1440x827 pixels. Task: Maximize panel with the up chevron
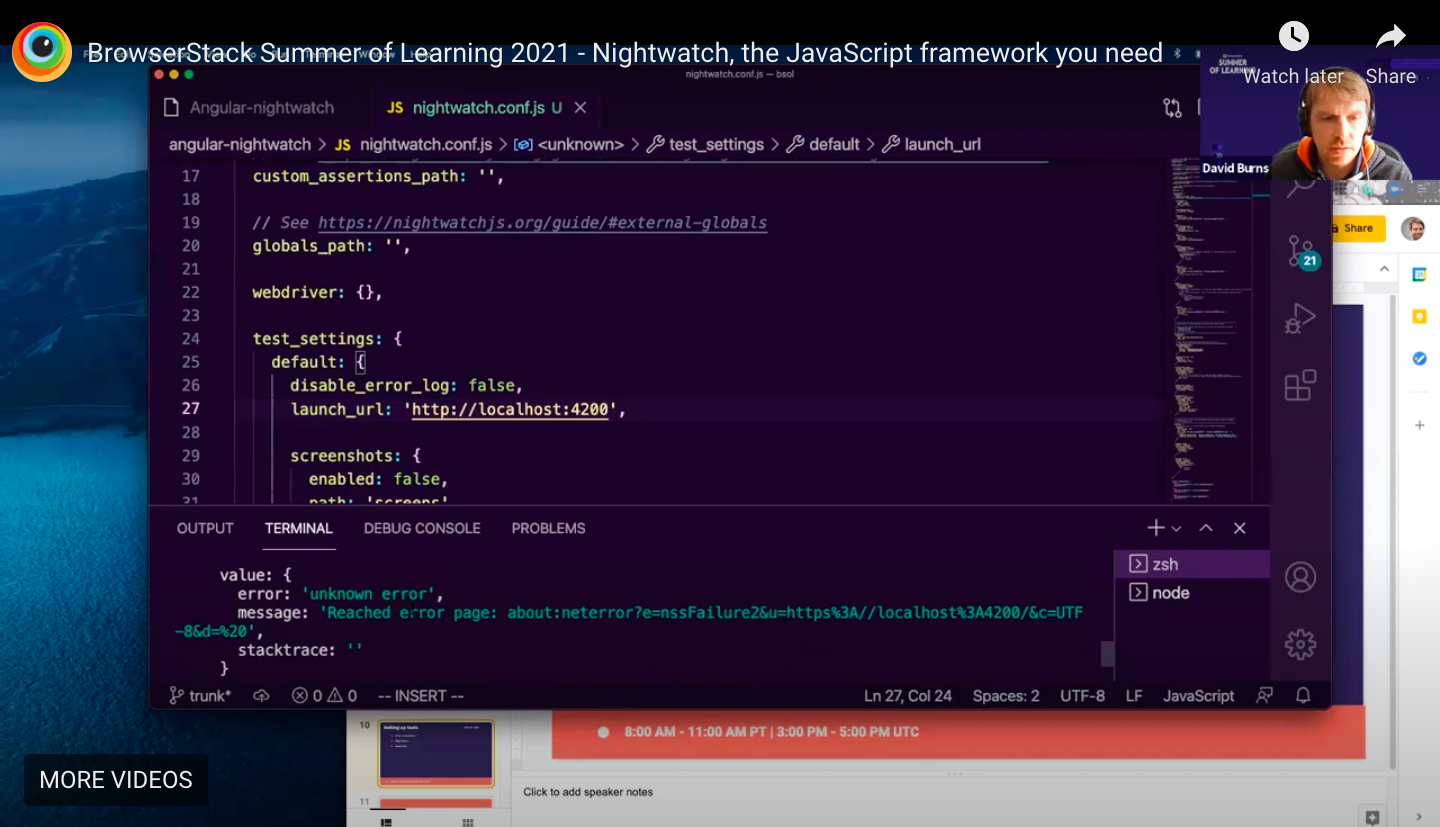click(1206, 528)
